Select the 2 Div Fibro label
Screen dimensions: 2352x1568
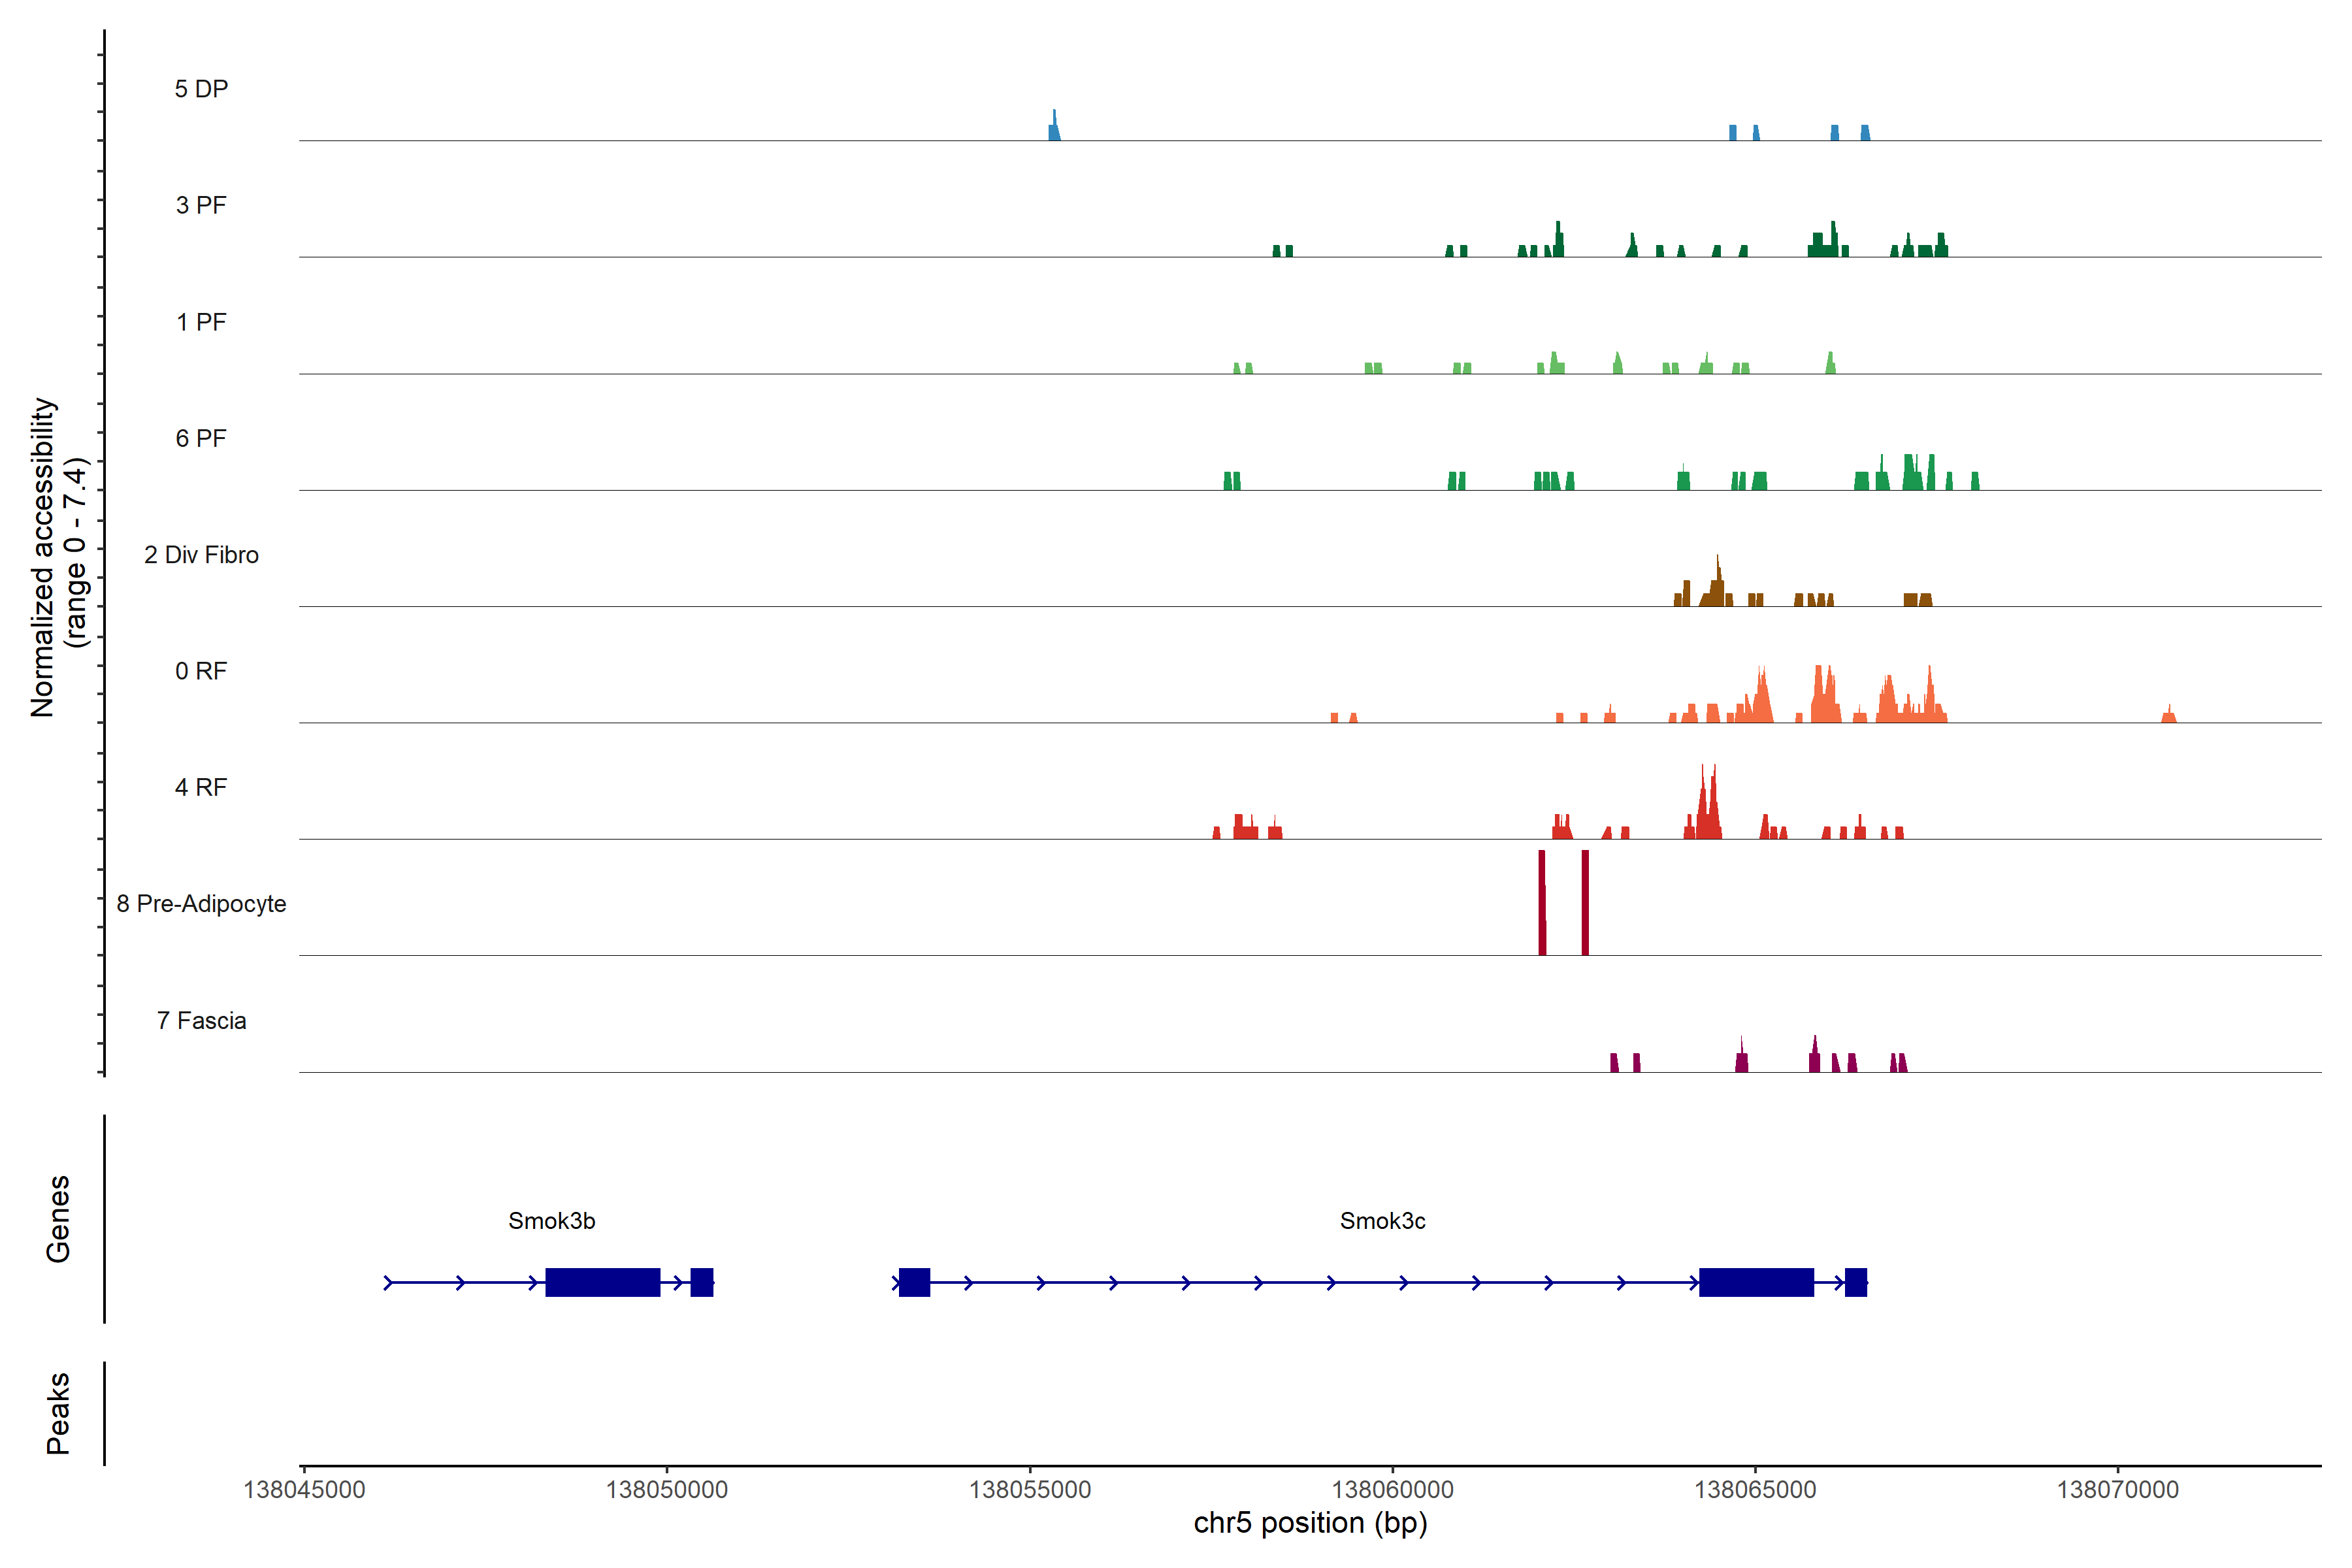point(201,555)
